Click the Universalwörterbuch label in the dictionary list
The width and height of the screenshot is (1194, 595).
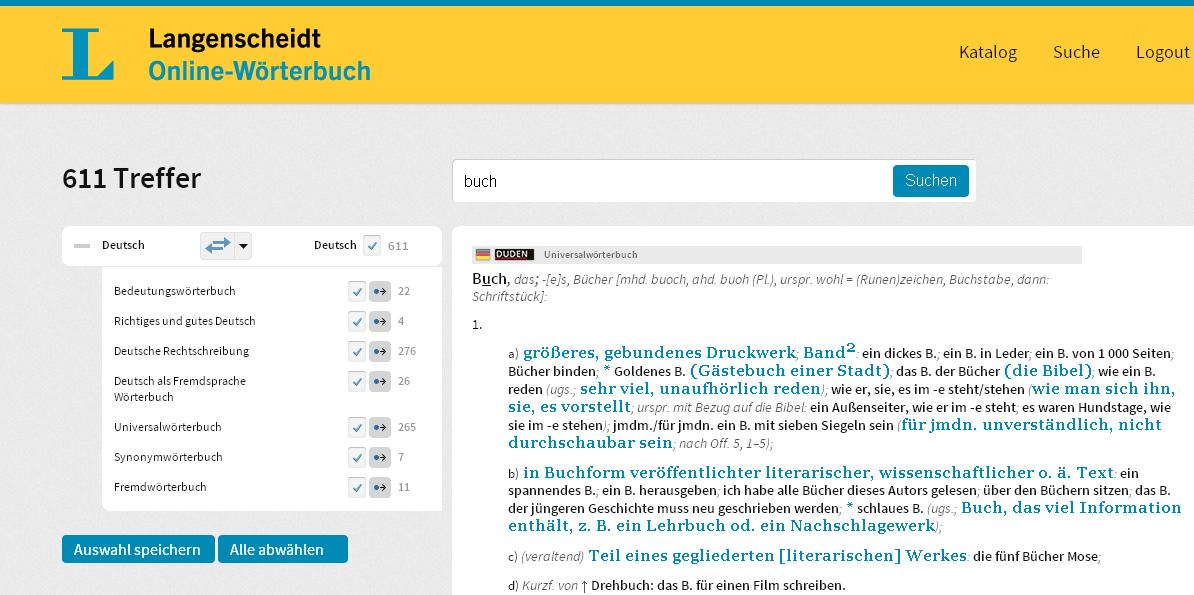[x=168, y=427]
